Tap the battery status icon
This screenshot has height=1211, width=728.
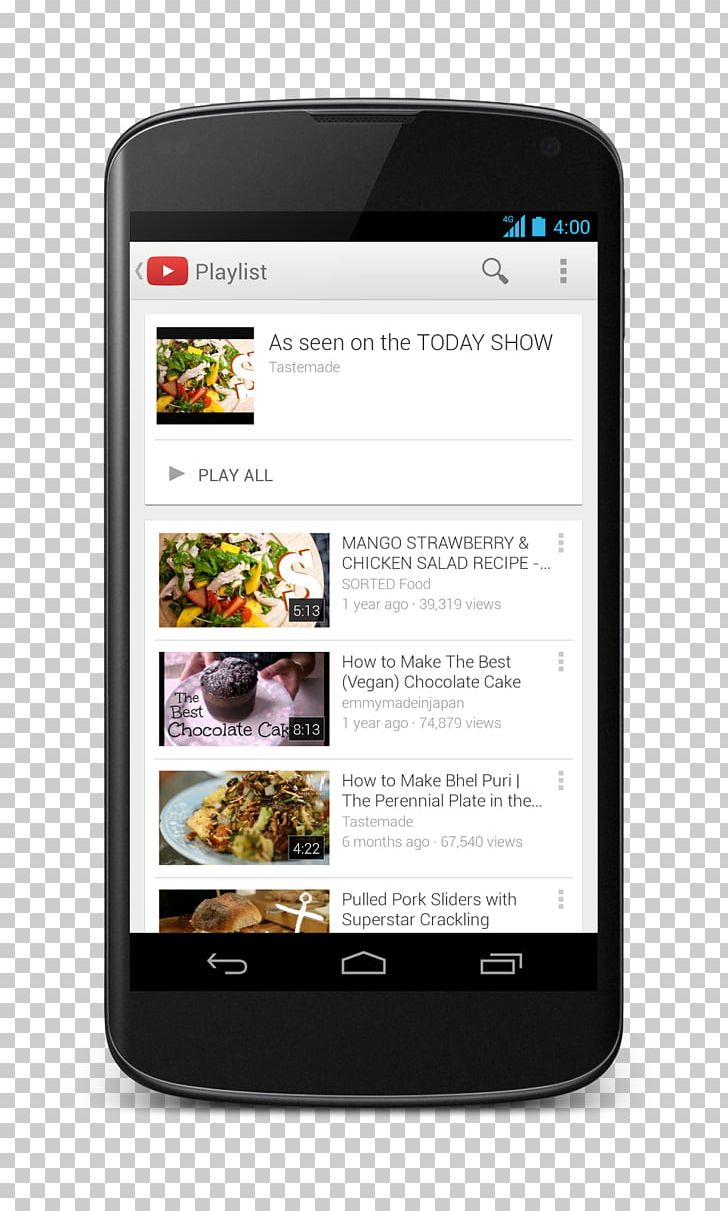(x=539, y=227)
